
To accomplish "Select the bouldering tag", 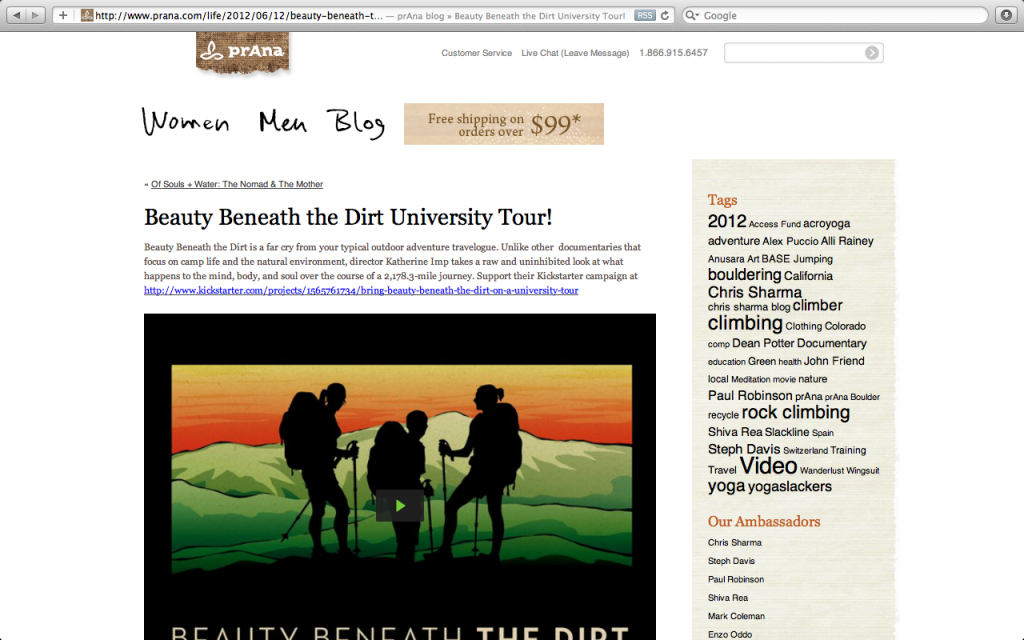I will pyautogui.click(x=744, y=275).
